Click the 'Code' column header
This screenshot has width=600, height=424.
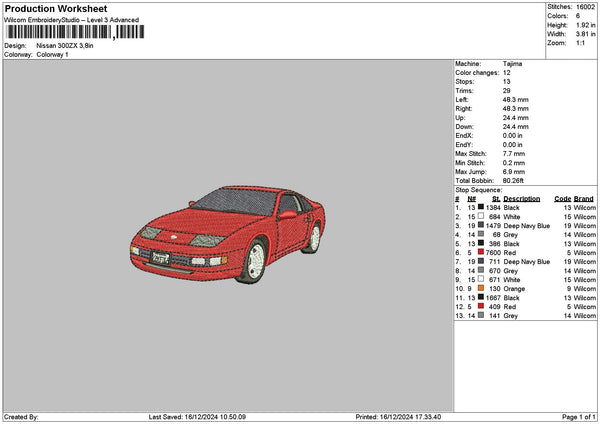[x=562, y=199]
